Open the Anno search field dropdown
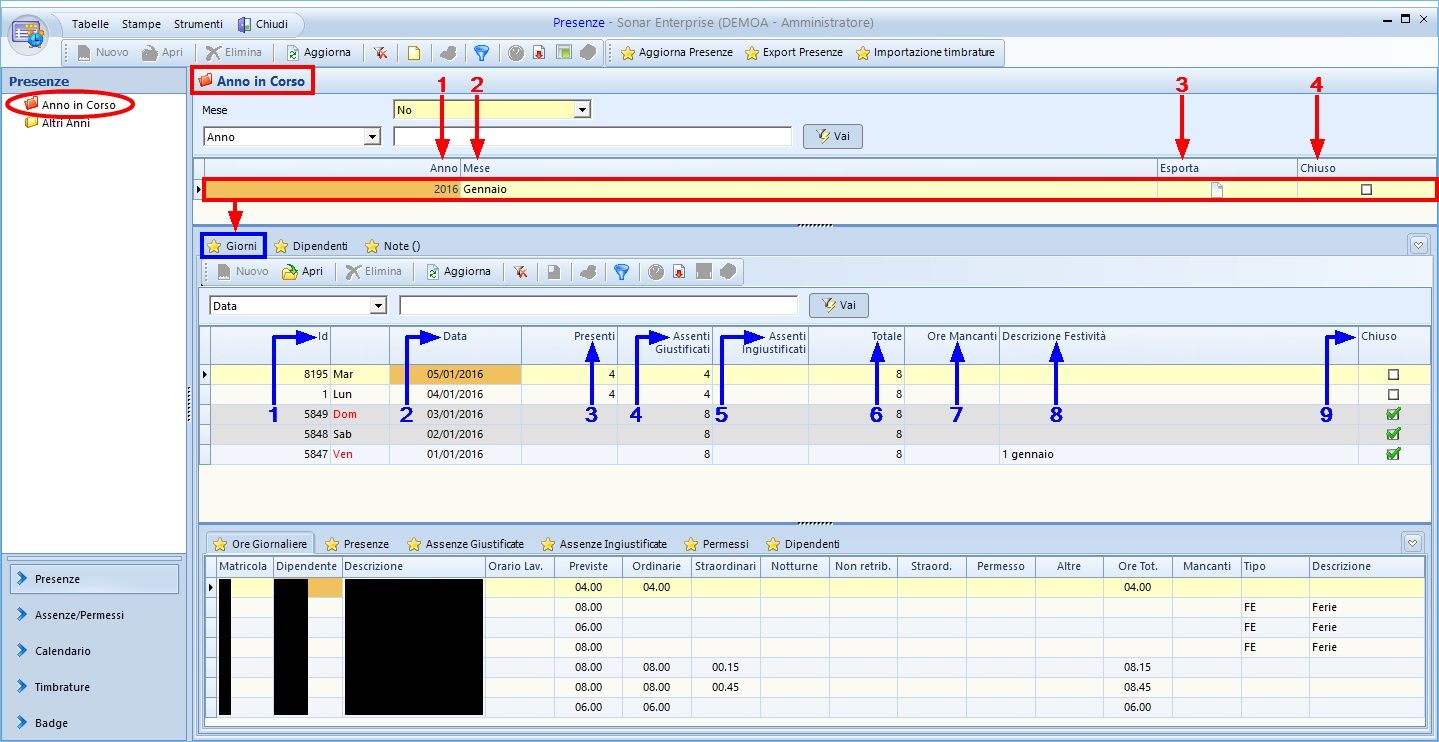 (x=373, y=137)
